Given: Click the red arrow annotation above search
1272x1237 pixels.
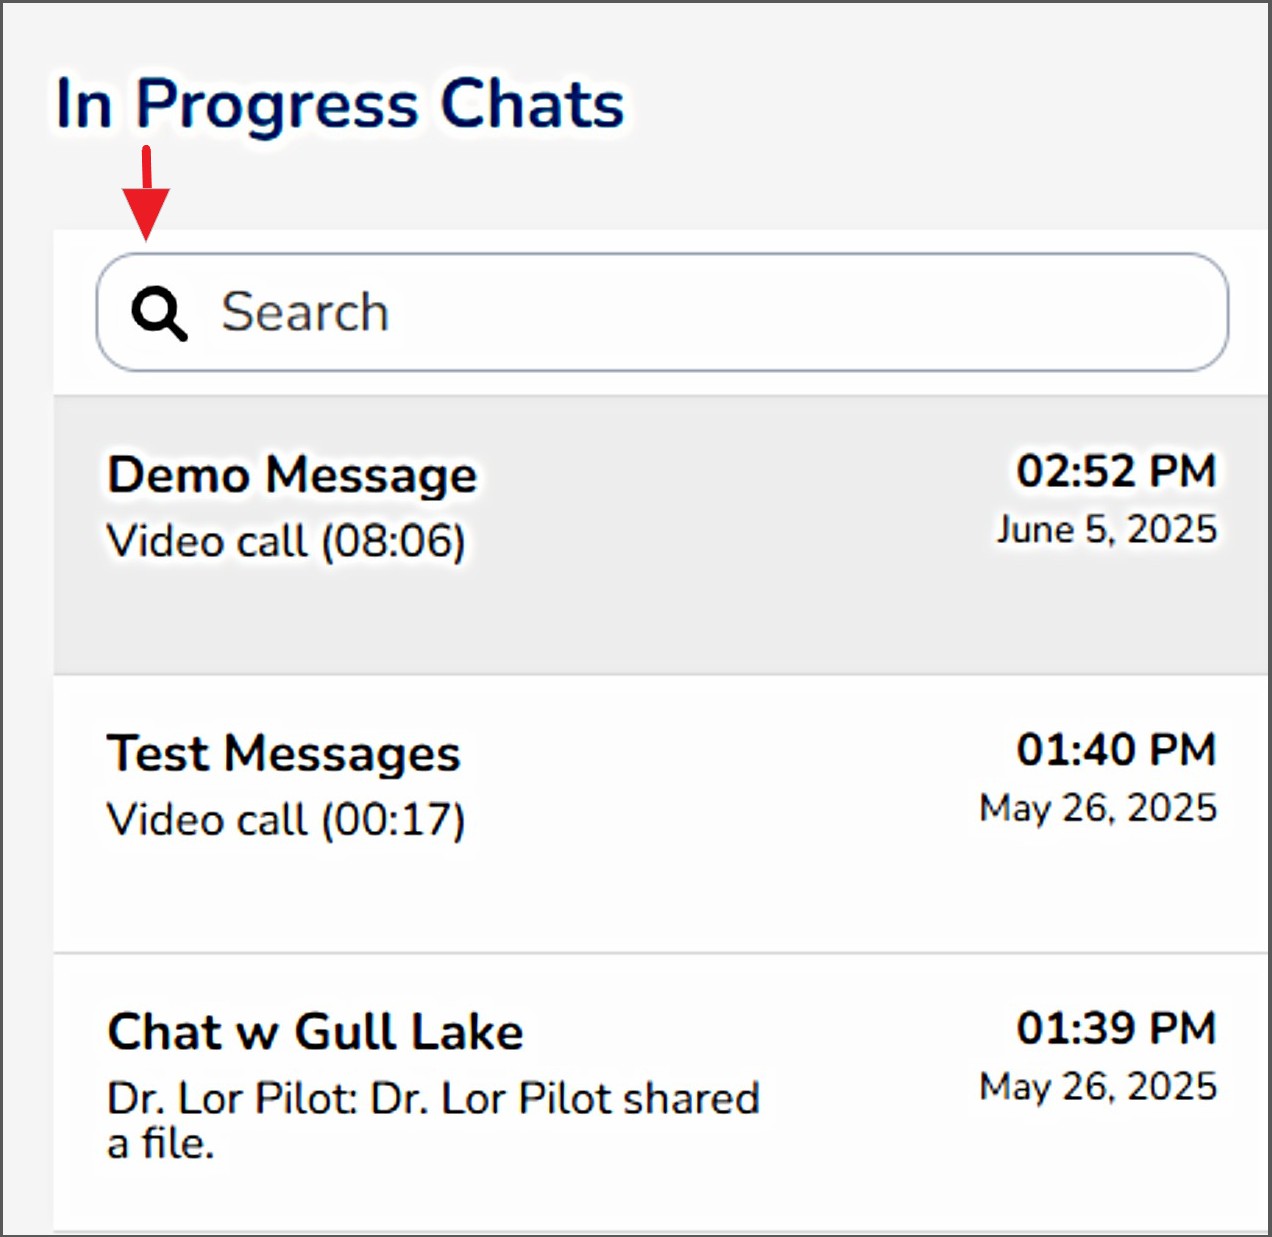Looking at the screenshot, I should click(x=146, y=194).
